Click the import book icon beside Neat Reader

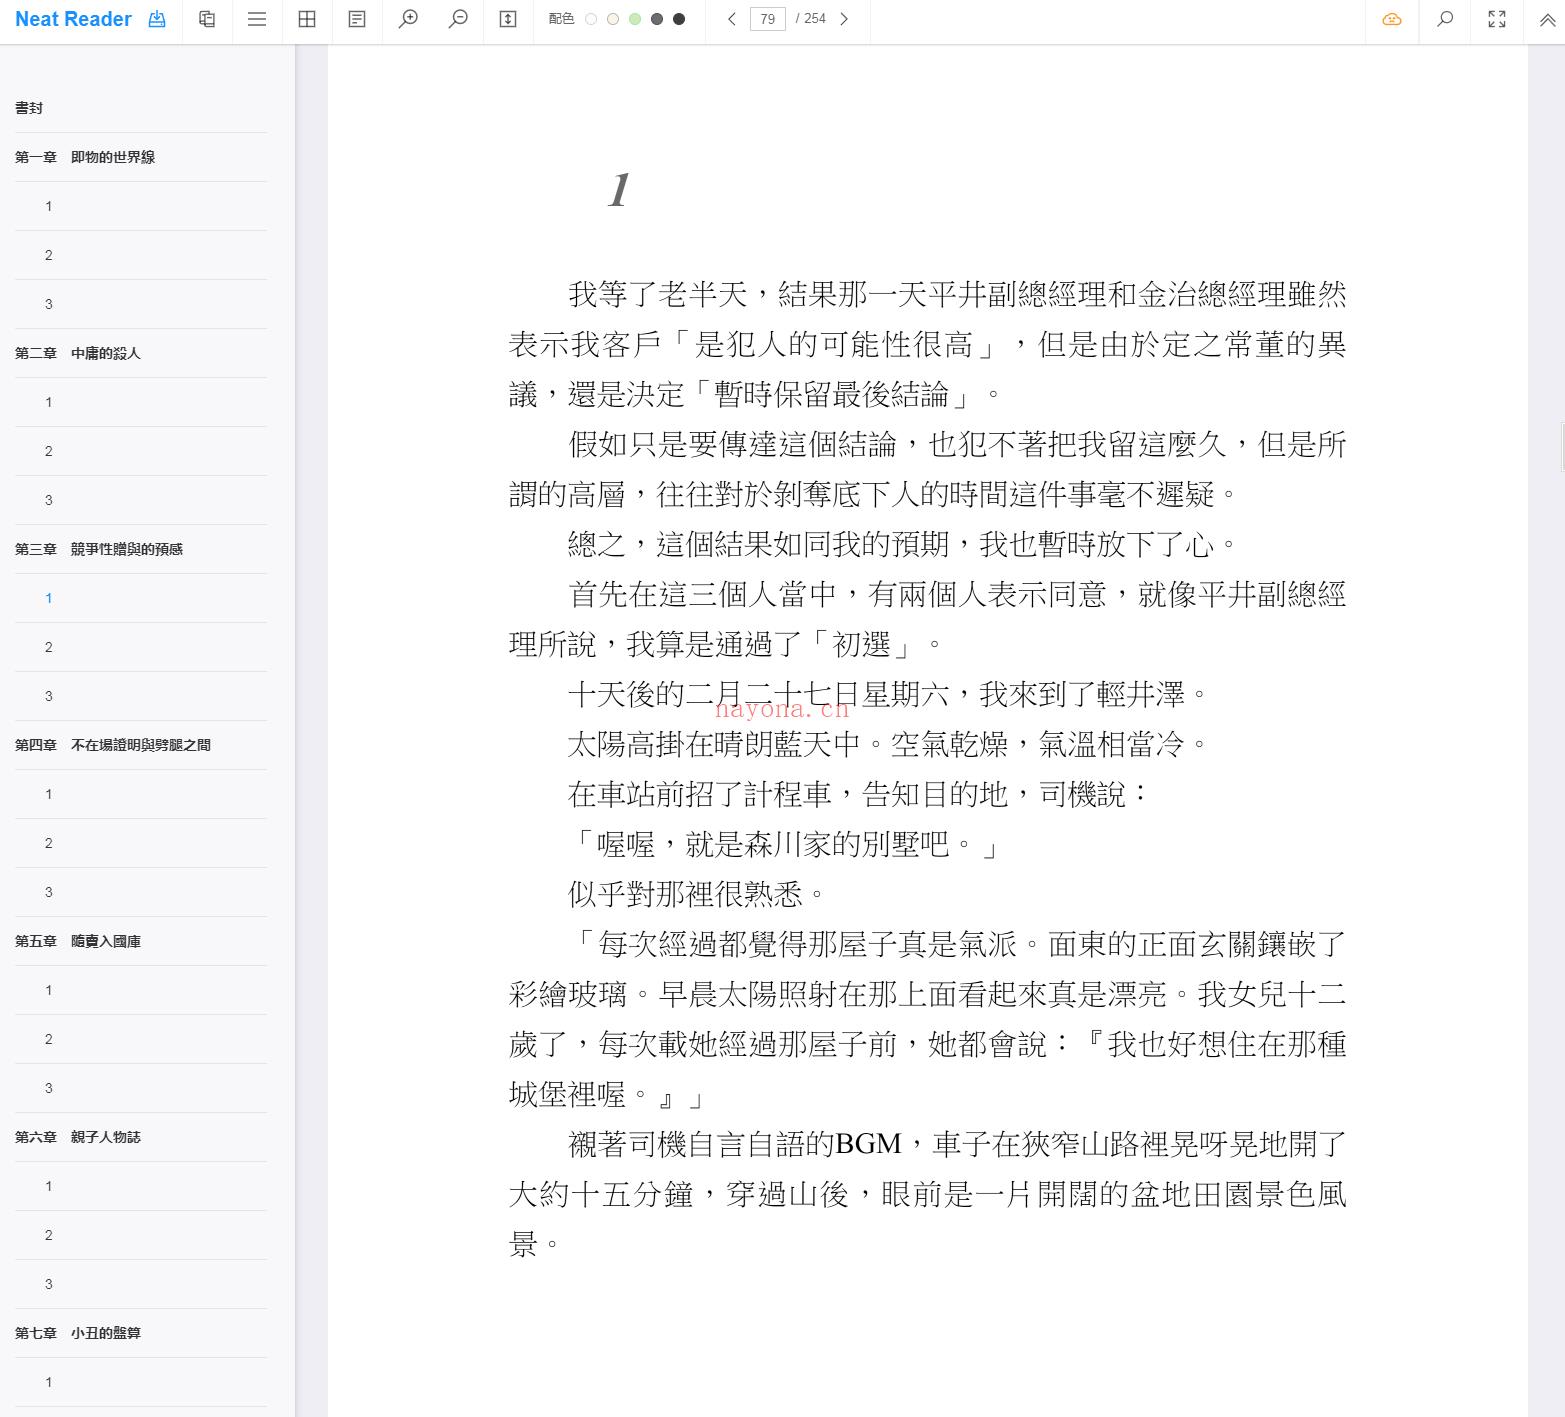point(157,19)
